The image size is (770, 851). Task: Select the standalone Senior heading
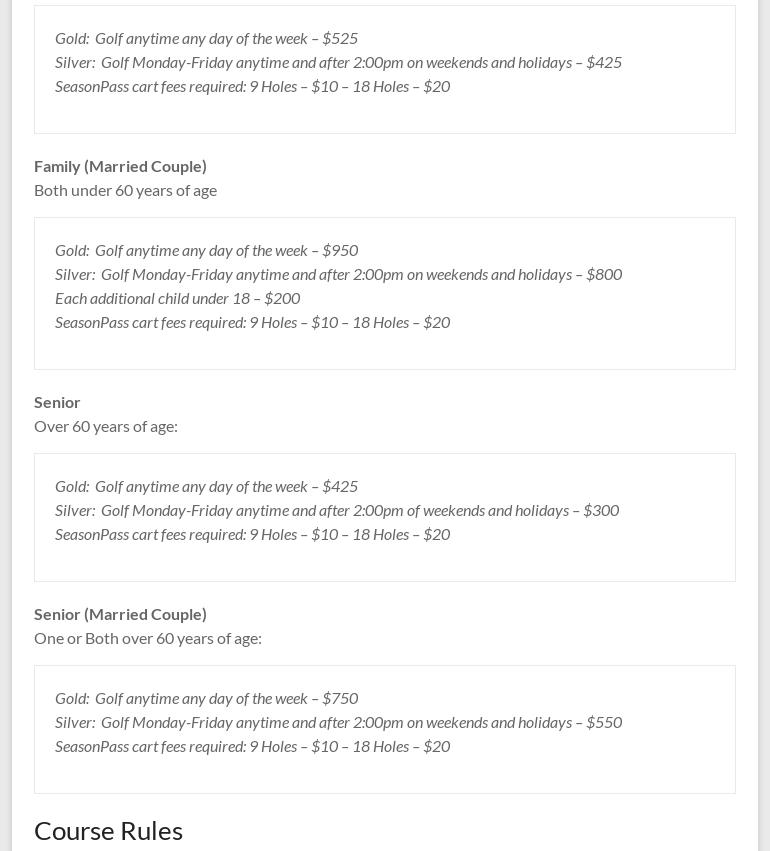pyautogui.click(x=57, y=402)
